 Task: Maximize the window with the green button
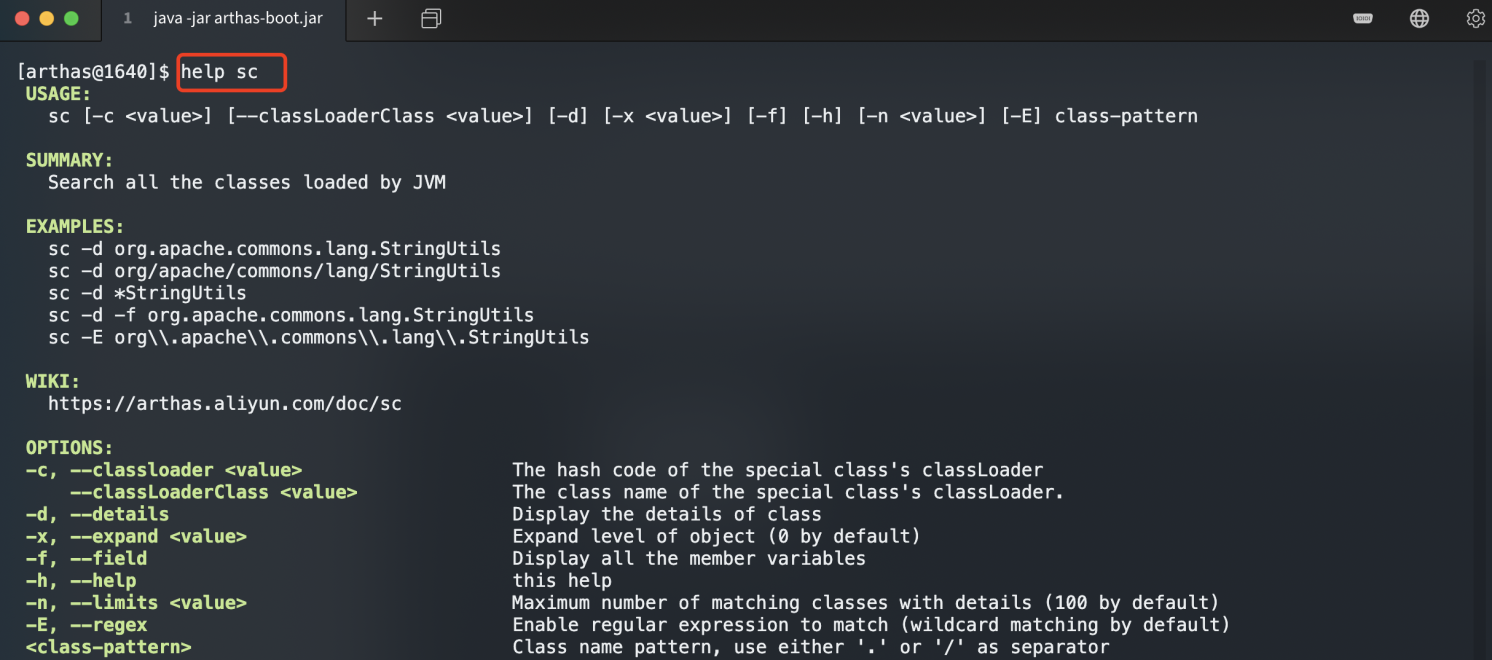coord(70,19)
